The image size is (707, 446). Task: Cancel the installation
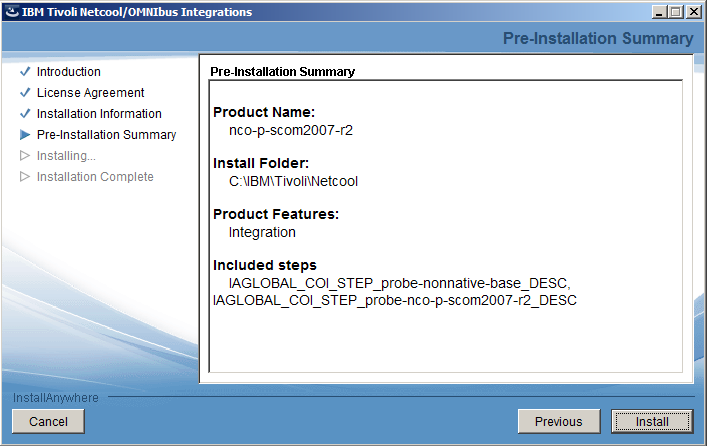point(48,421)
